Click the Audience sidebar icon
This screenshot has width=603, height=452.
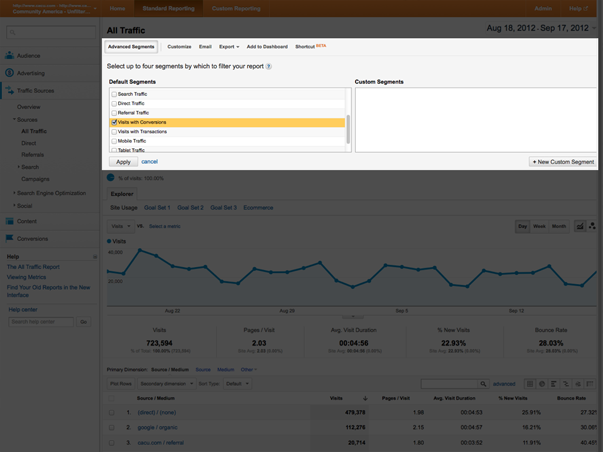click(9, 55)
